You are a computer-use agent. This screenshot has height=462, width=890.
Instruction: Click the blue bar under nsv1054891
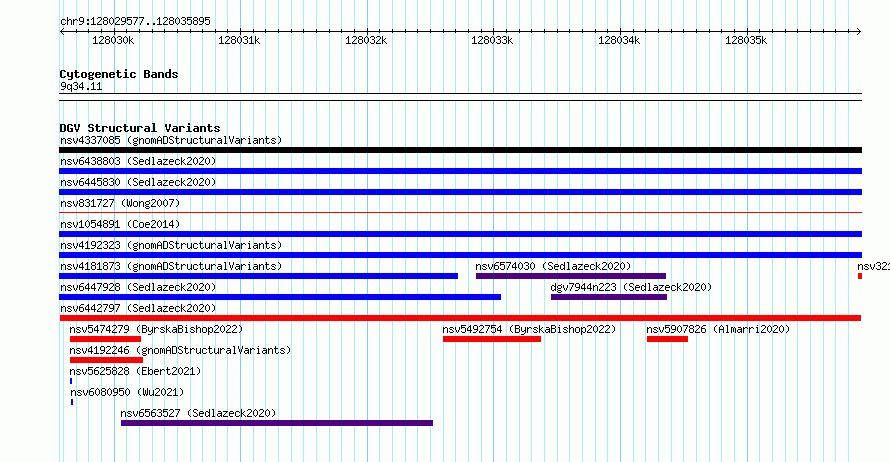[460, 234]
